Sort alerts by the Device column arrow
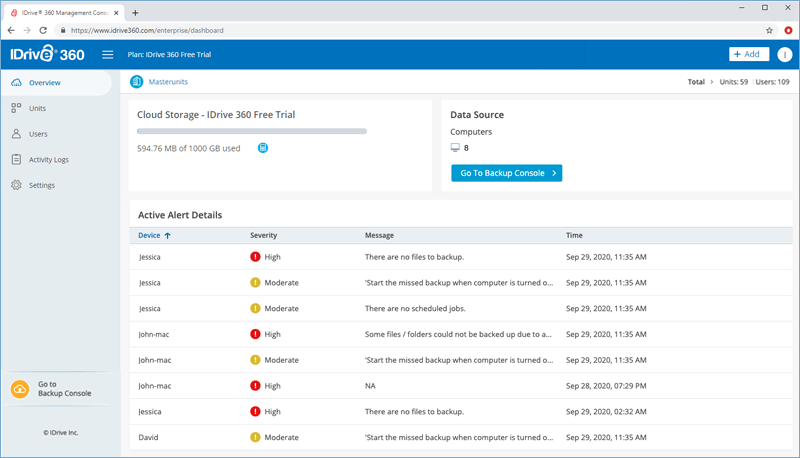Viewport: 800px width, 458px height. point(168,236)
